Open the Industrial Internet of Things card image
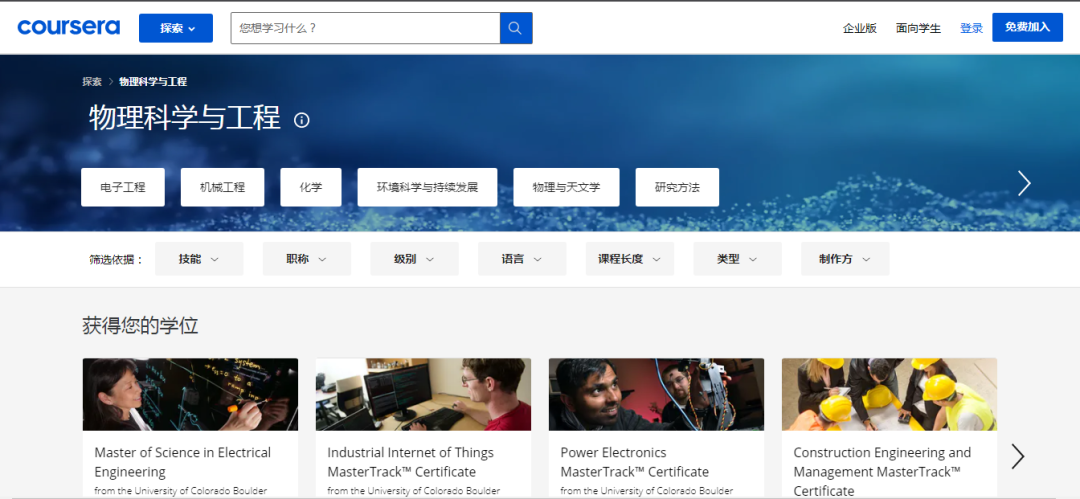Screen dimensions: 1080x499 point(423,394)
